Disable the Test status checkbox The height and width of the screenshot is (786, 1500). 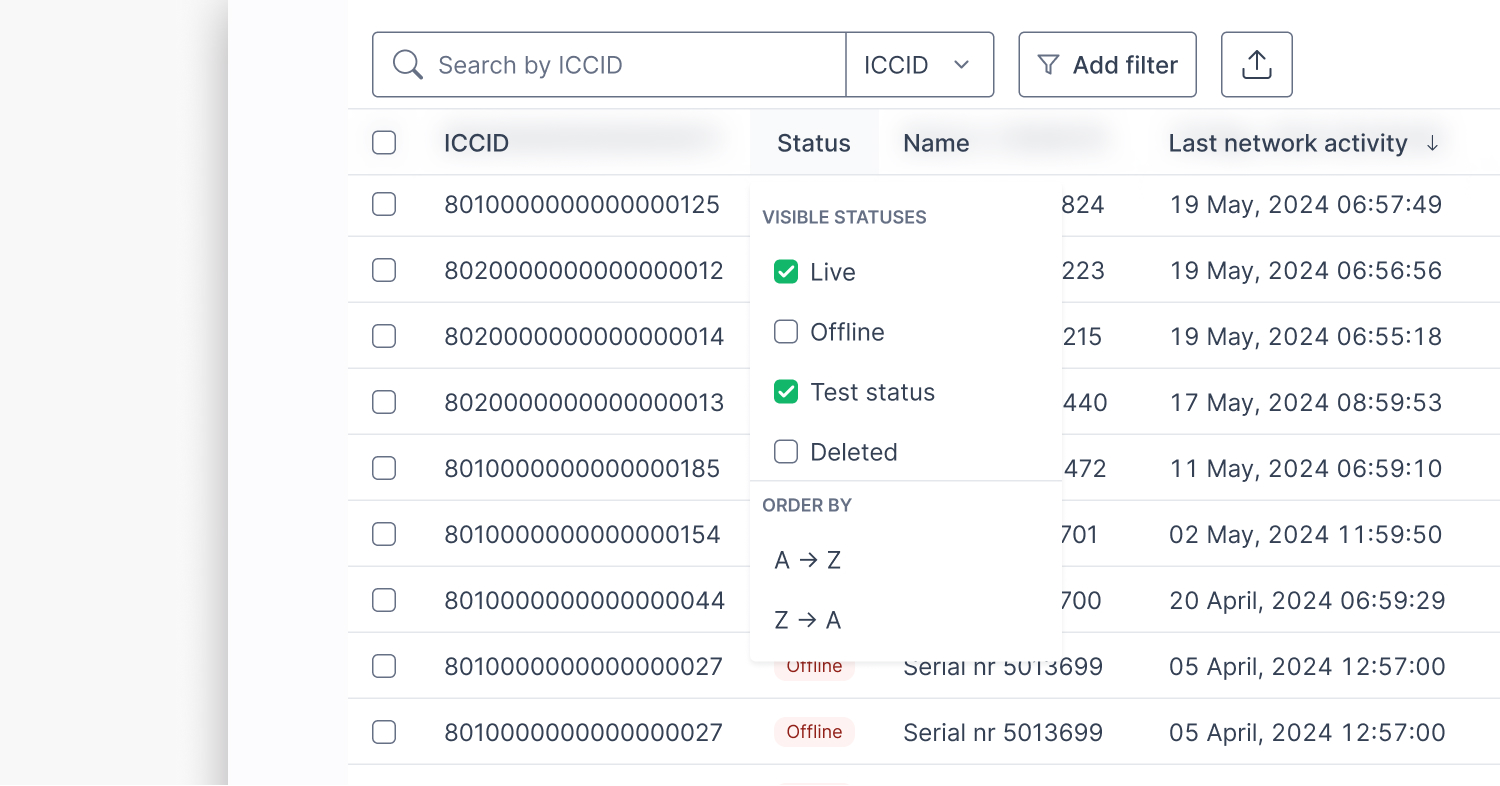(x=786, y=391)
